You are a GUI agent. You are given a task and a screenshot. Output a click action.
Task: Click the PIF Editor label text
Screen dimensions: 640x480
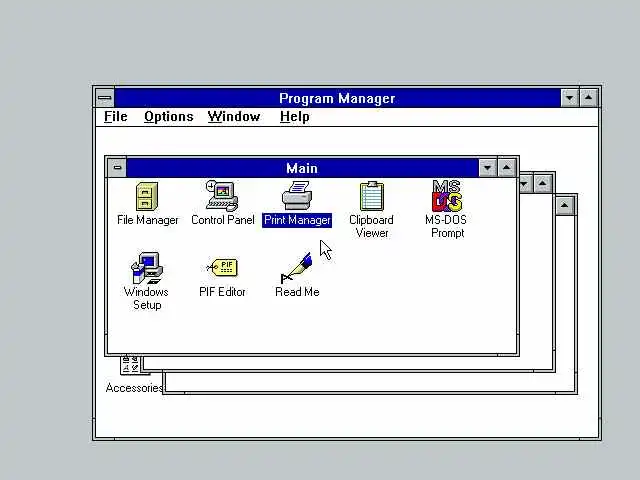(222, 292)
